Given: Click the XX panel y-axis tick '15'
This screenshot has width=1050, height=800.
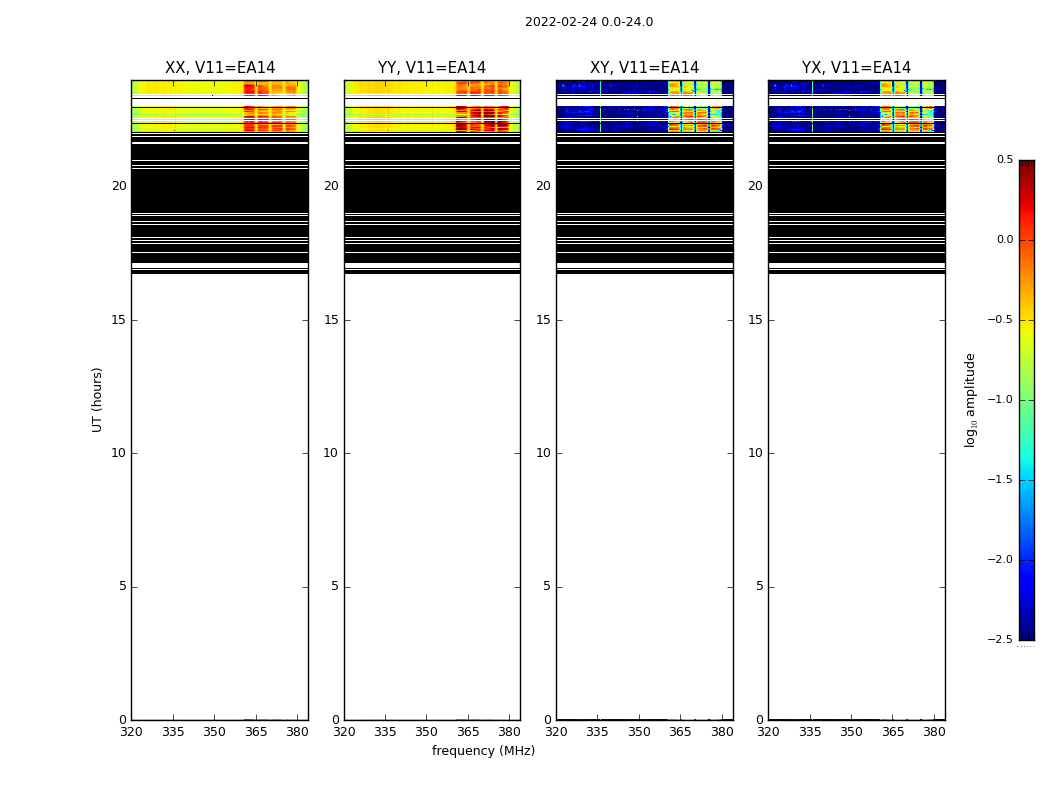Looking at the screenshot, I should point(119,320).
